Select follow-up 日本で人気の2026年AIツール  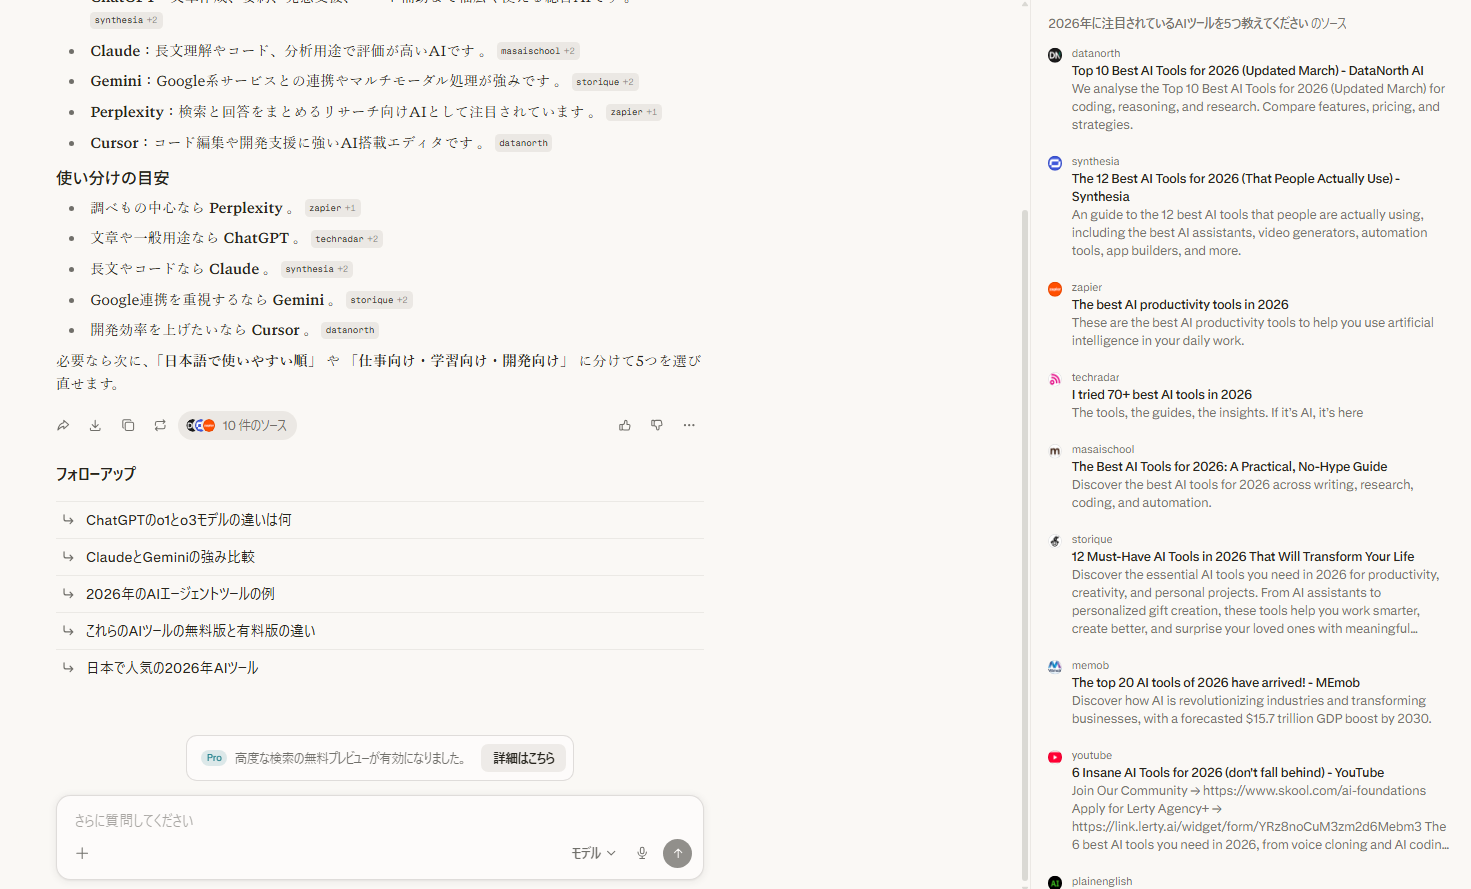380,668
